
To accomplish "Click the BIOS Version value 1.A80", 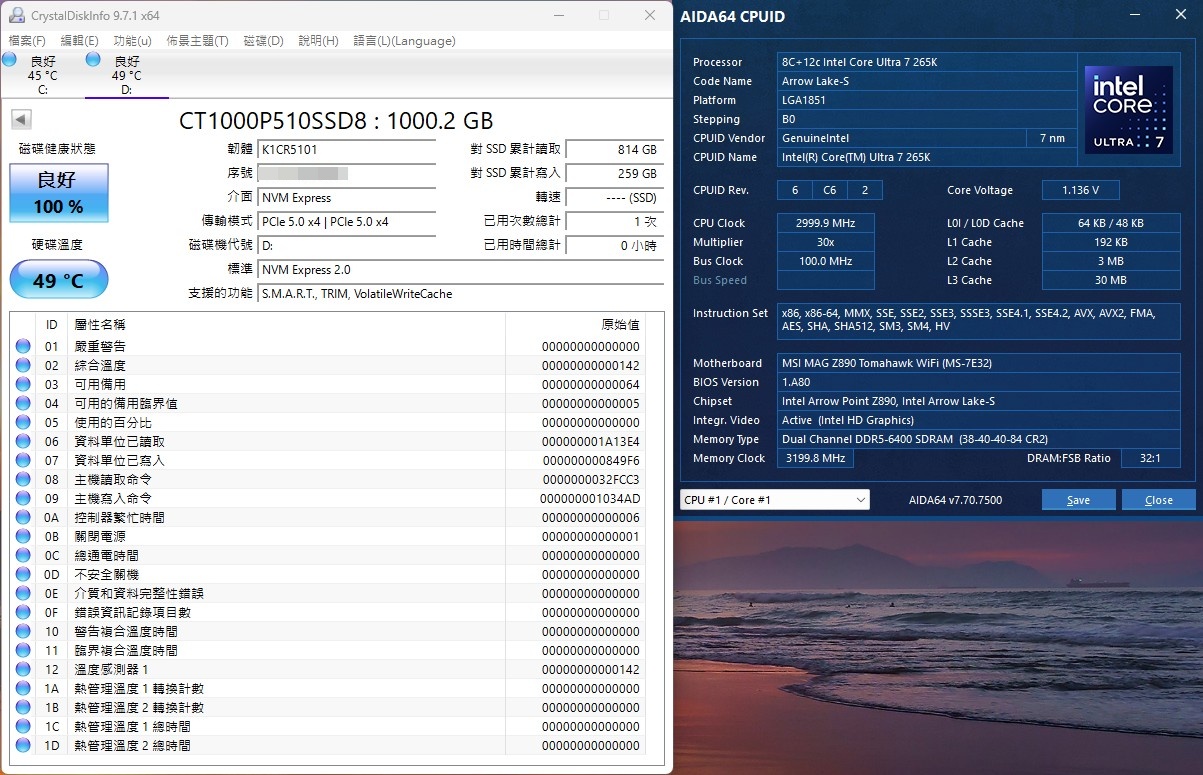I will point(979,382).
